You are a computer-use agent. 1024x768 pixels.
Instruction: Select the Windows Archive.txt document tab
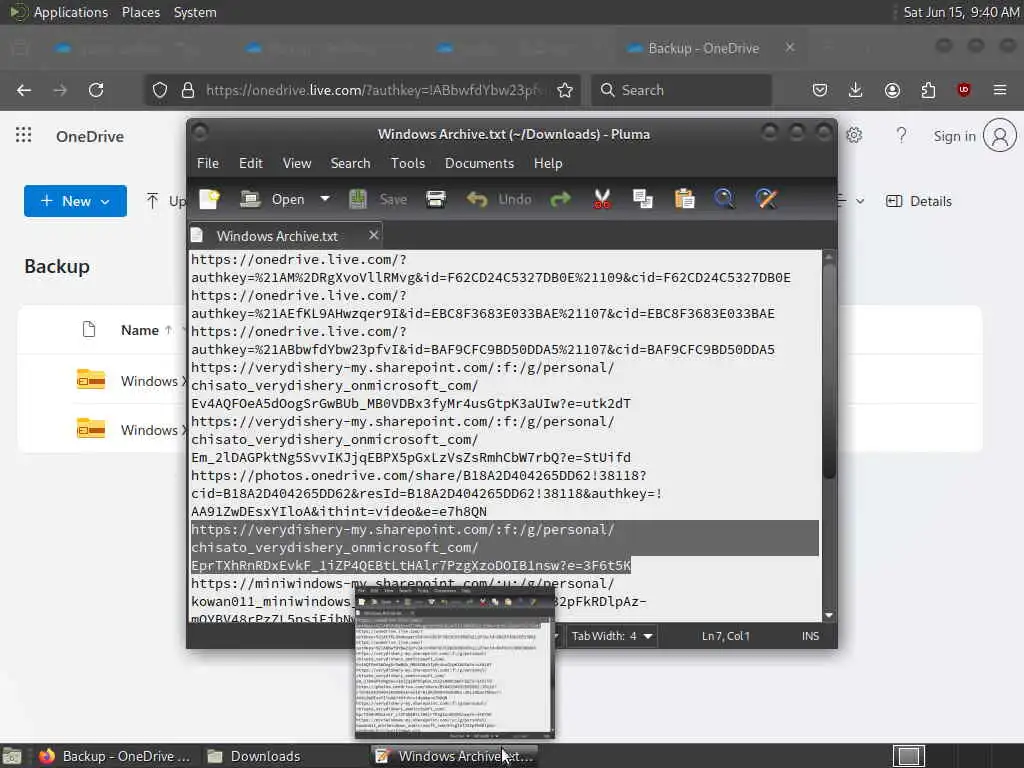tap(277, 236)
